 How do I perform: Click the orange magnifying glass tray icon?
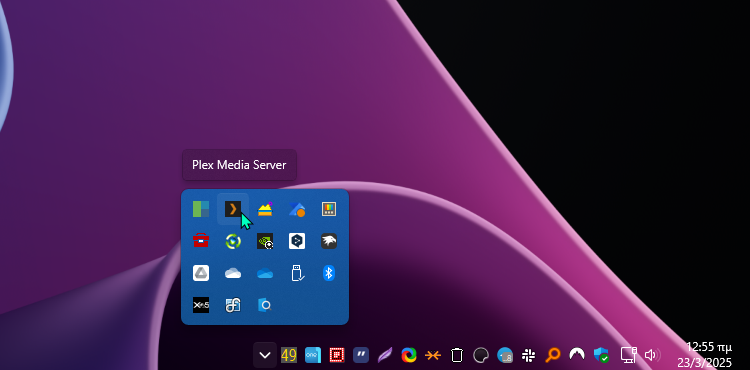[x=552, y=355]
